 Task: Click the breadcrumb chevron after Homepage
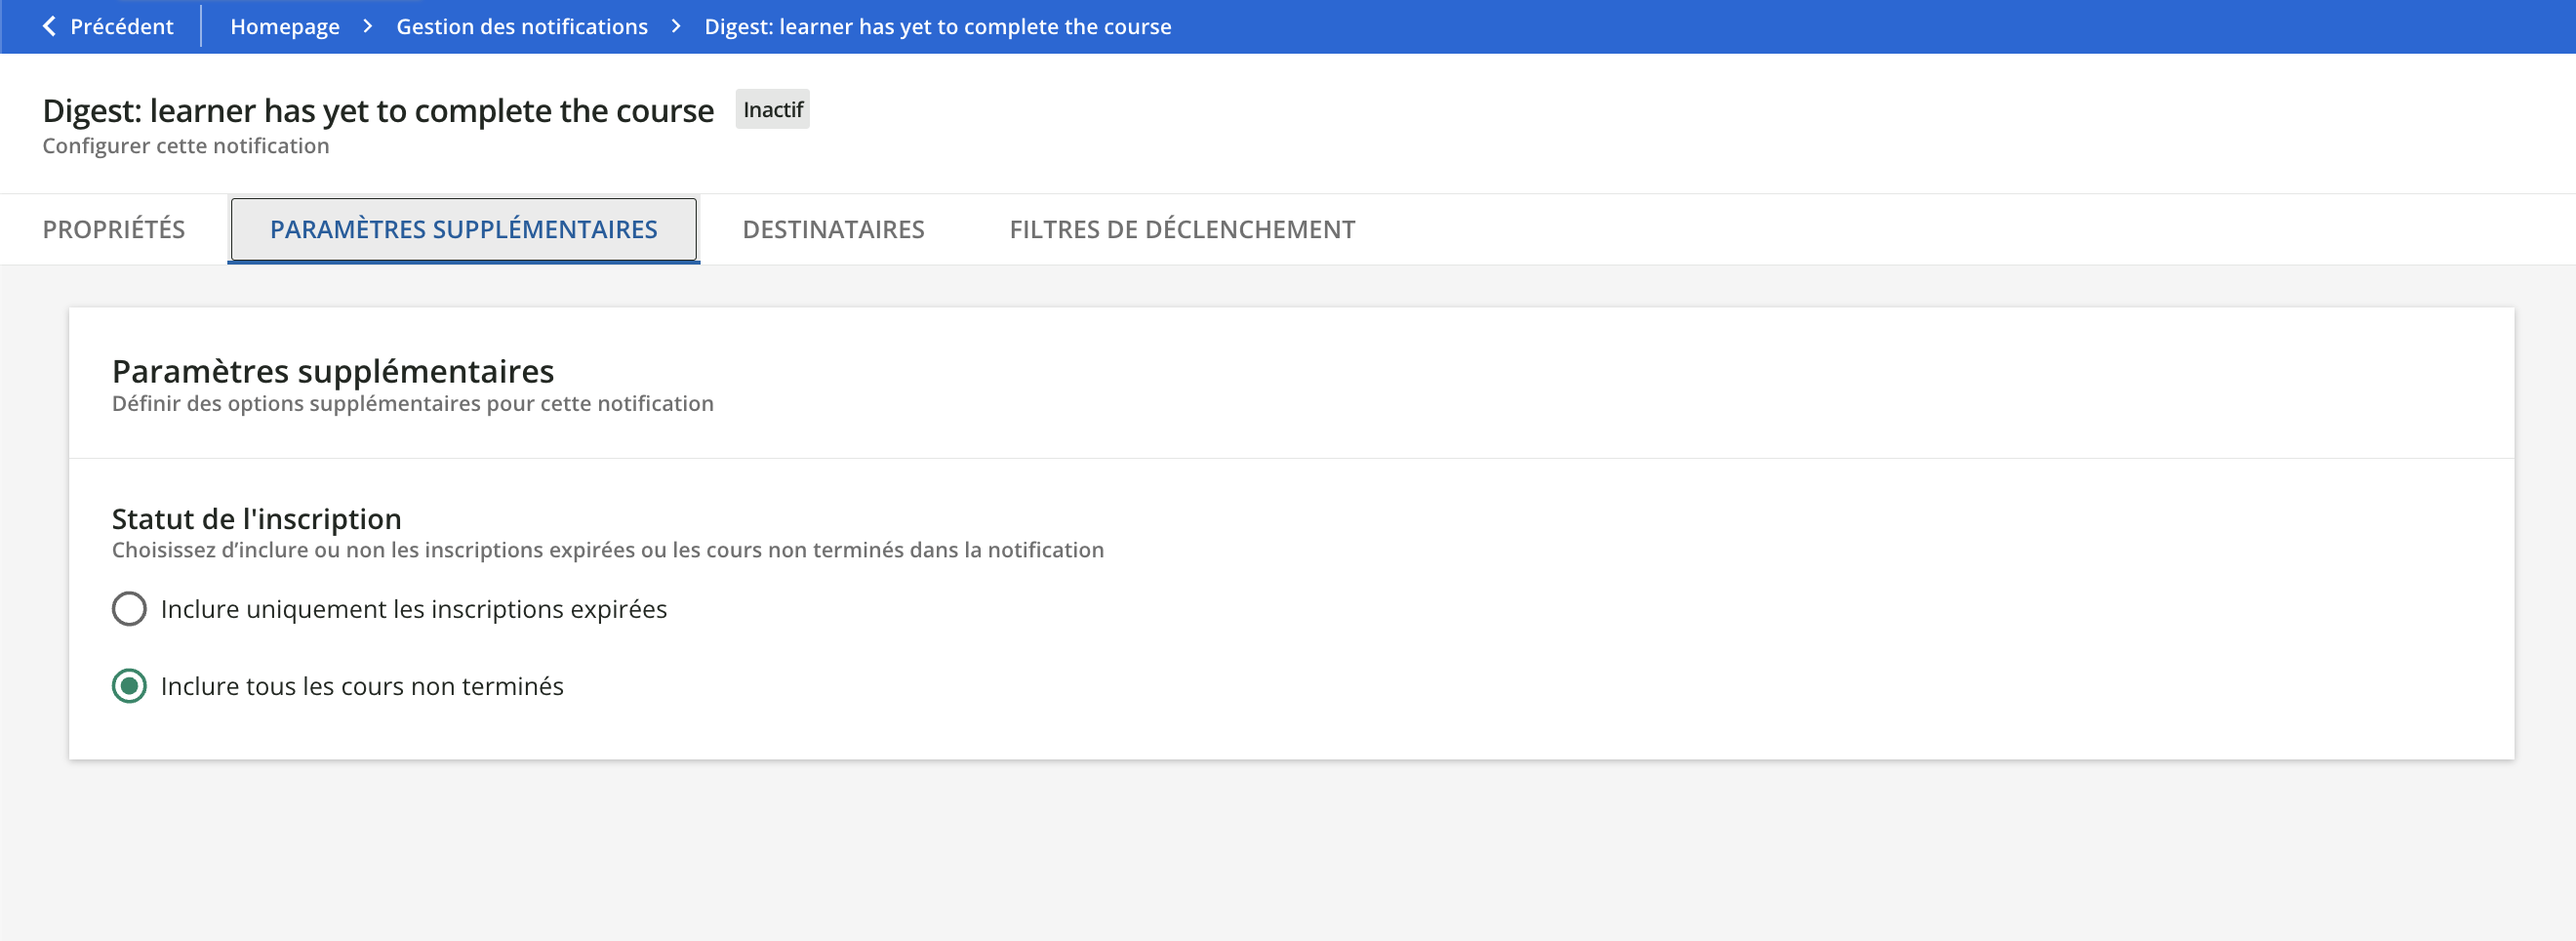click(368, 26)
